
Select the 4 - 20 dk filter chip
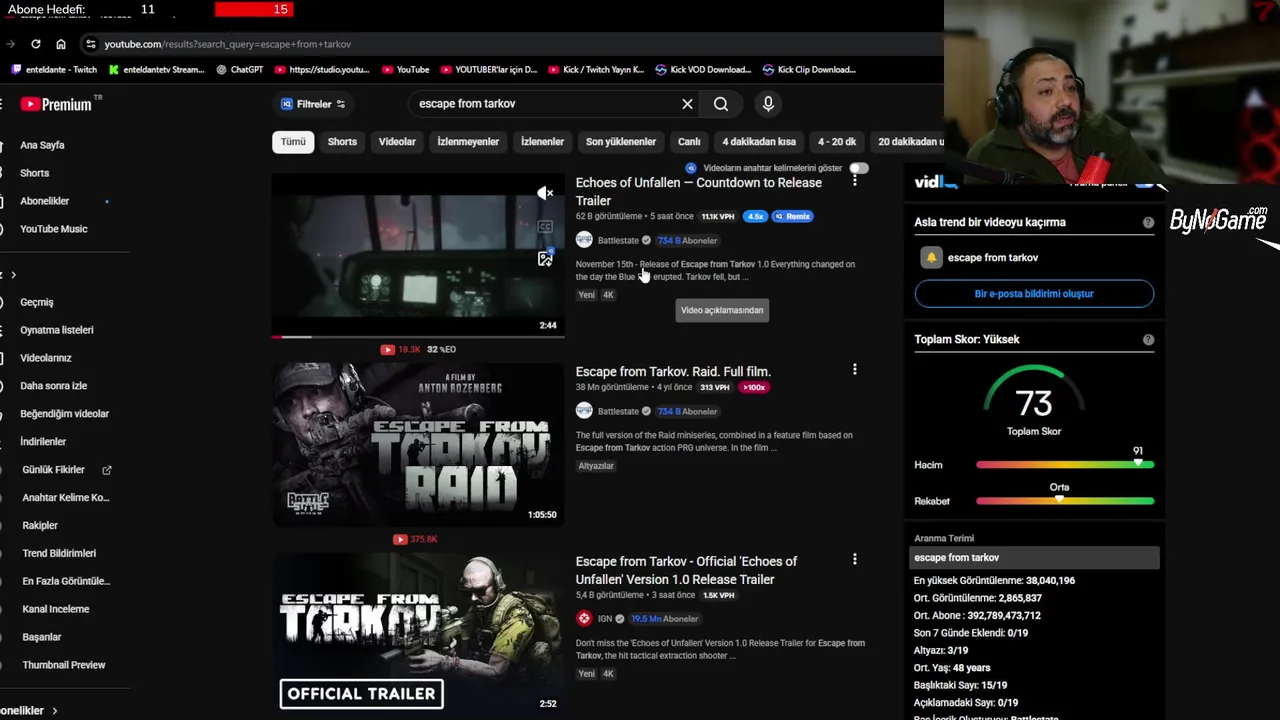[x=837, y=142]
